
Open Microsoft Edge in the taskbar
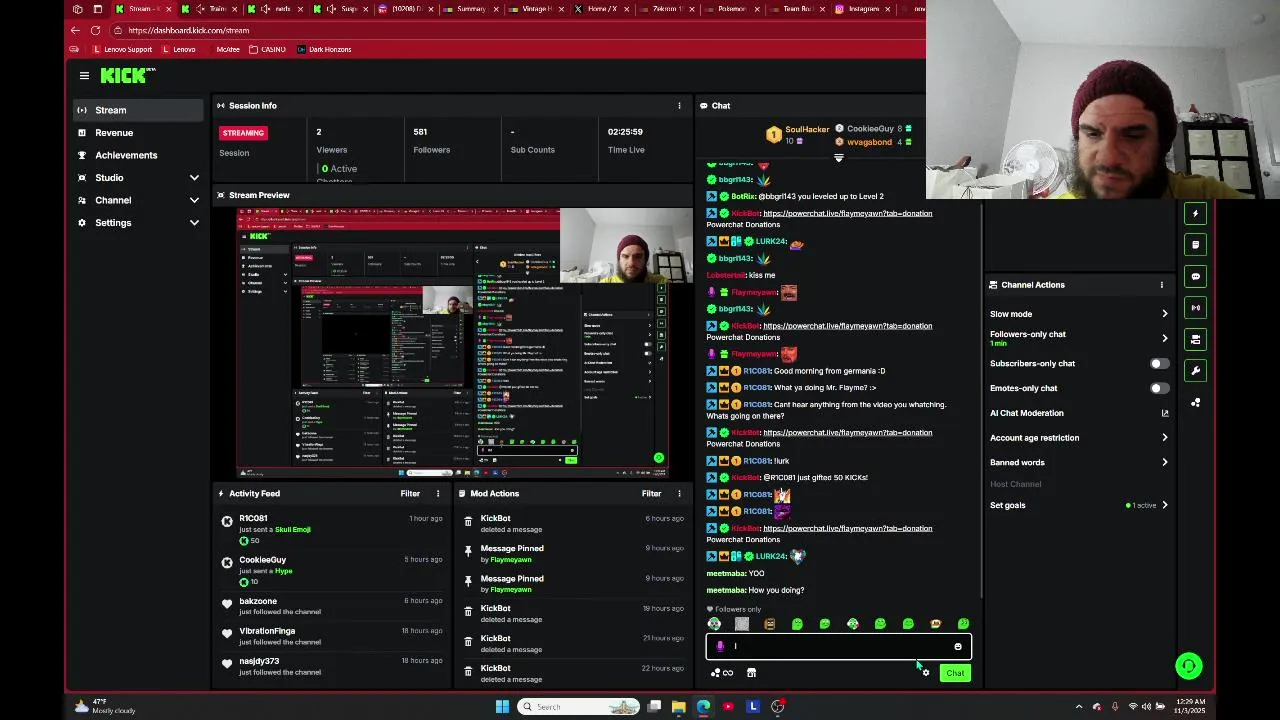(x=703, y=707)
